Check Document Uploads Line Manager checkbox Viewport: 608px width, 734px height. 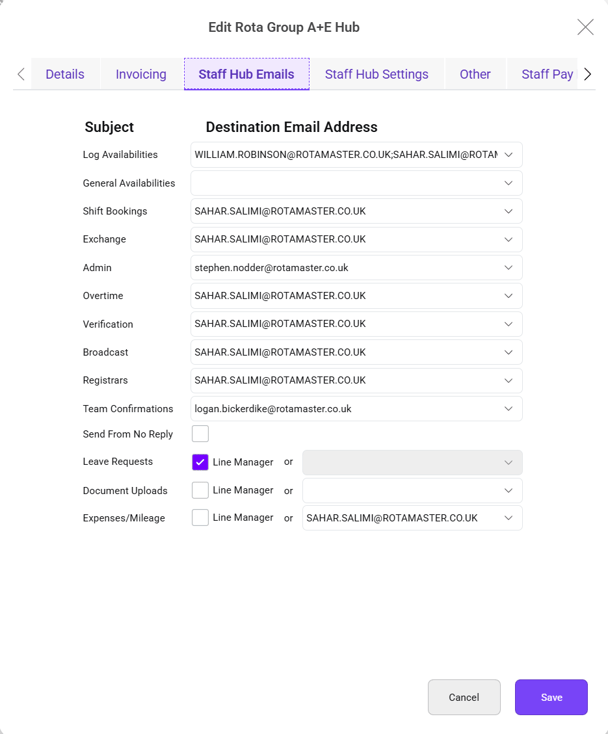(200, 490)
